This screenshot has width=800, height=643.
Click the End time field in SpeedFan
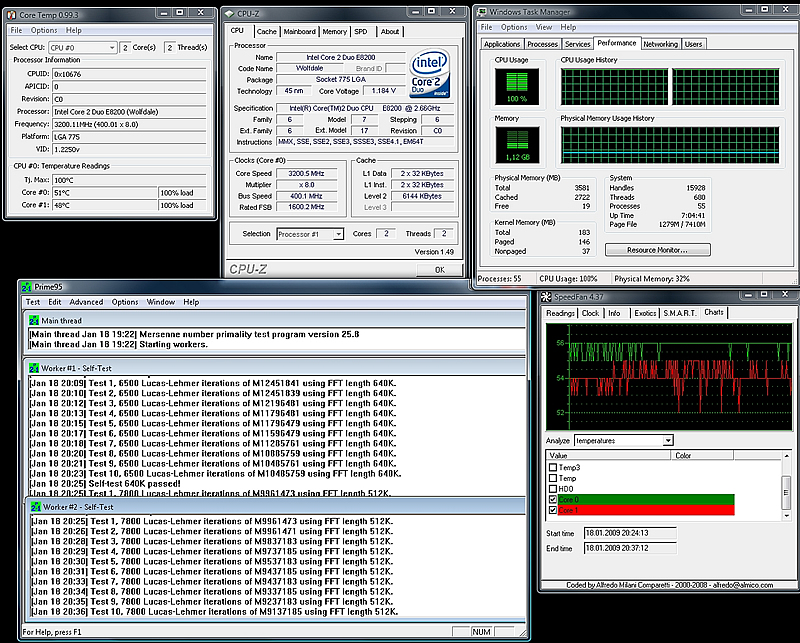(630, 549)
